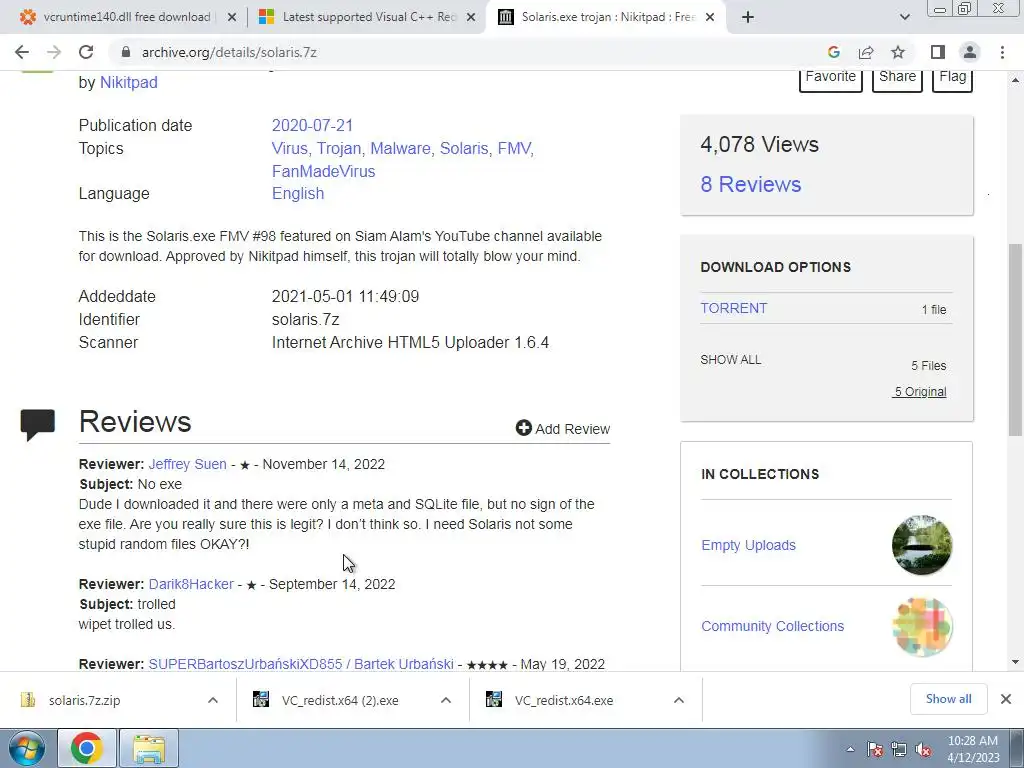Open Windows Explorer from taskbar
Image resolution: width=1024 pixels, height=768 pixels.
click(149, 748)
